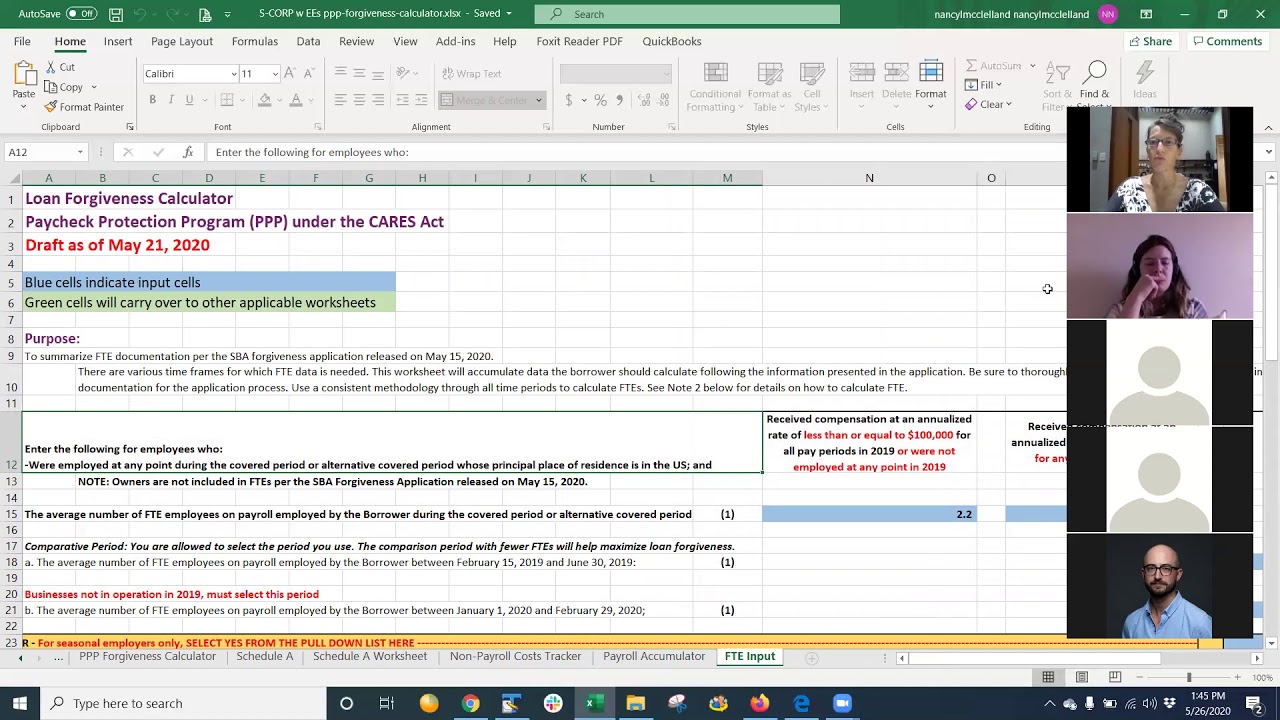Click the Comments button

point(1227,41)
